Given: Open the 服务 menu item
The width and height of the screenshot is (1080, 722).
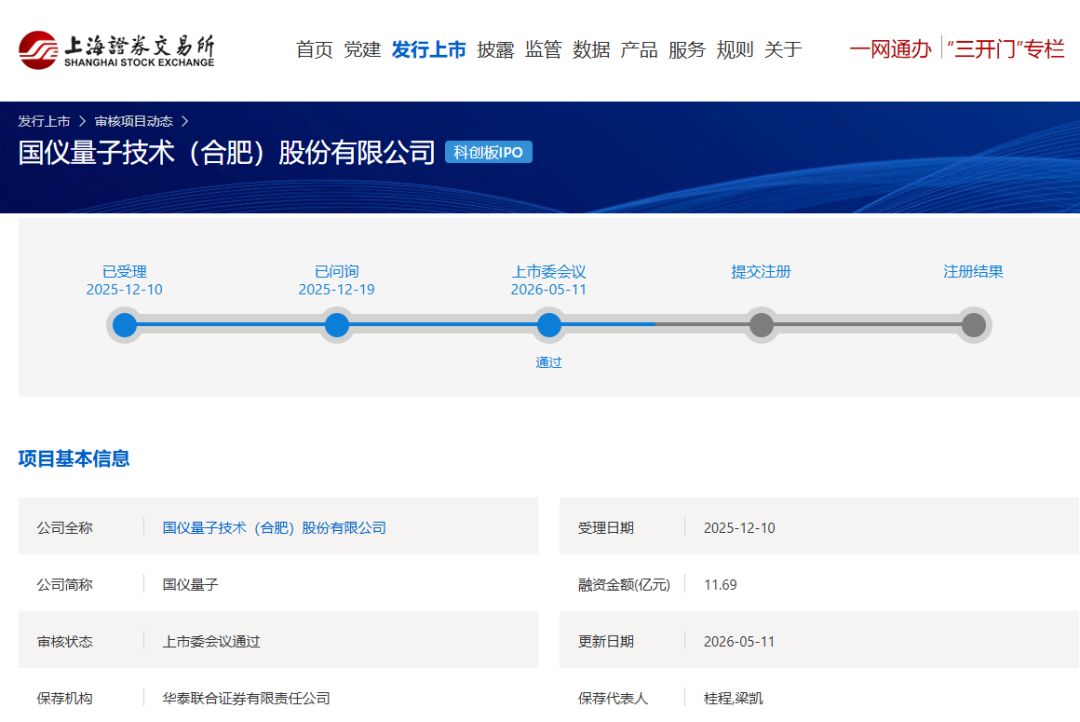Looking at the screenshot, I should [x=687, y=50].
